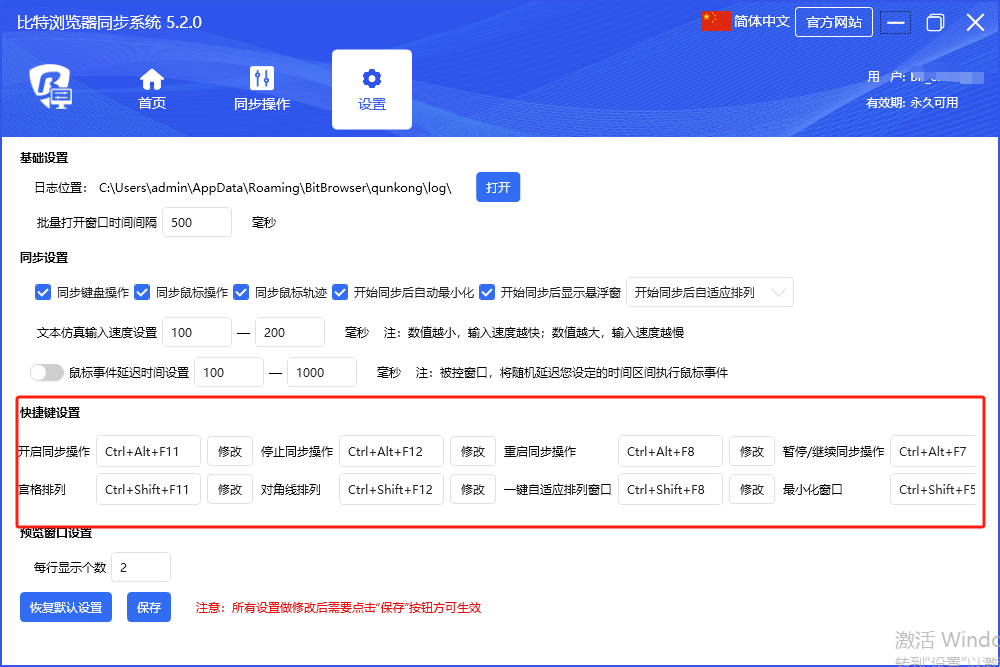Click the BitBrowser logo icon
The image size is (1000, 667).
(x=50, y=88)
